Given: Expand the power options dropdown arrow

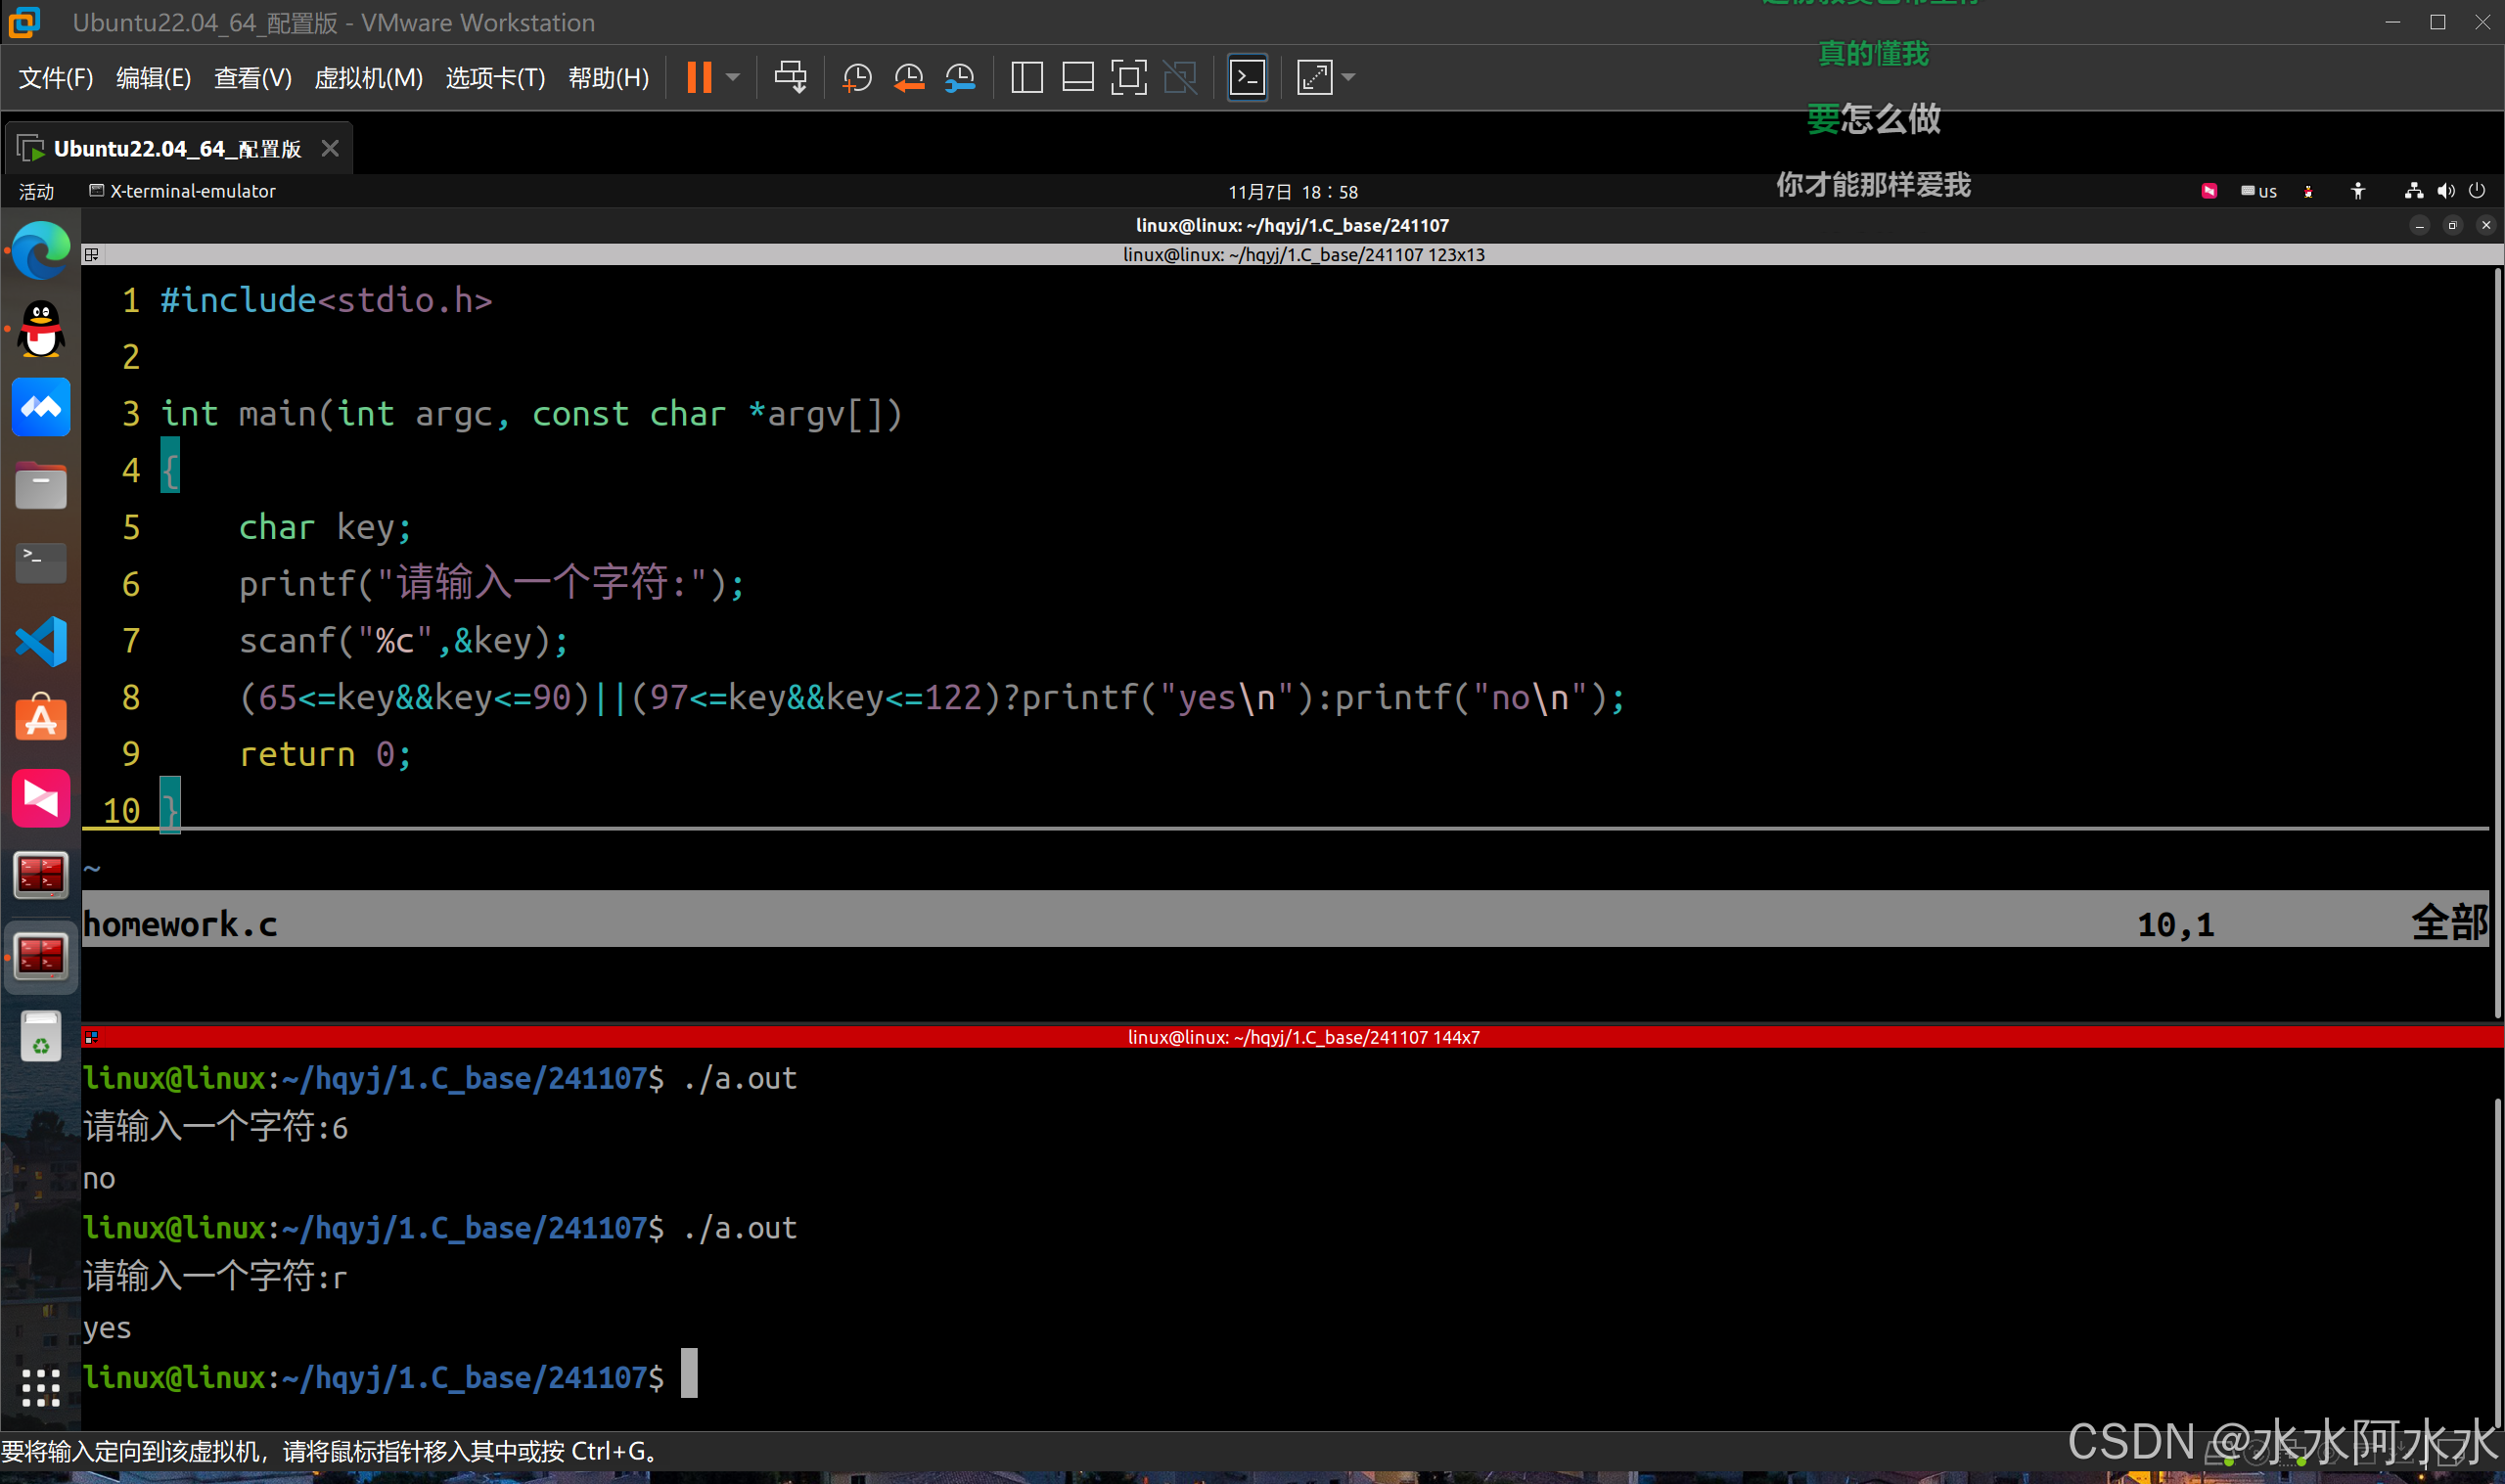Looking at the screenshot, I should coord(733,78).
